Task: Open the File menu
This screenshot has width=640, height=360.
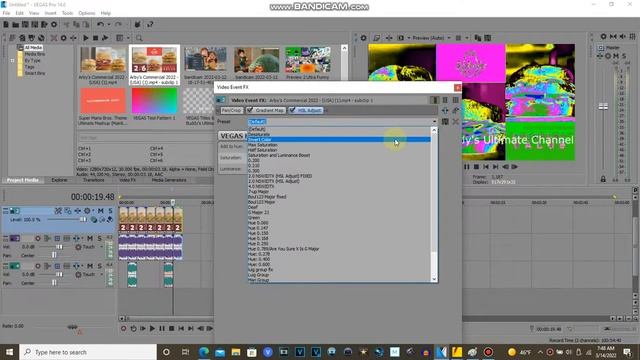Action: (x=6, y=13)
